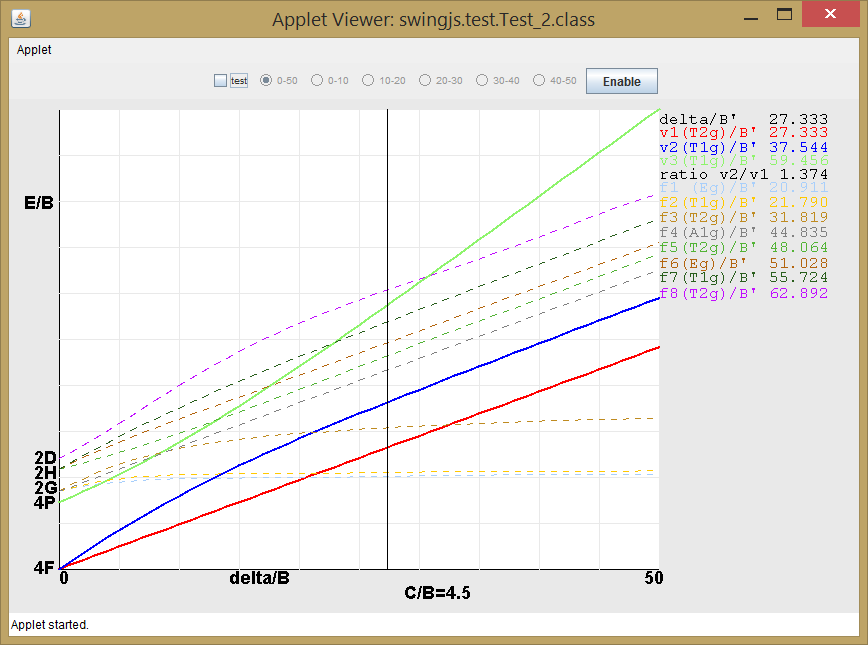
Task: Pick the 20-30 range radio button
Action: [425, 81]
